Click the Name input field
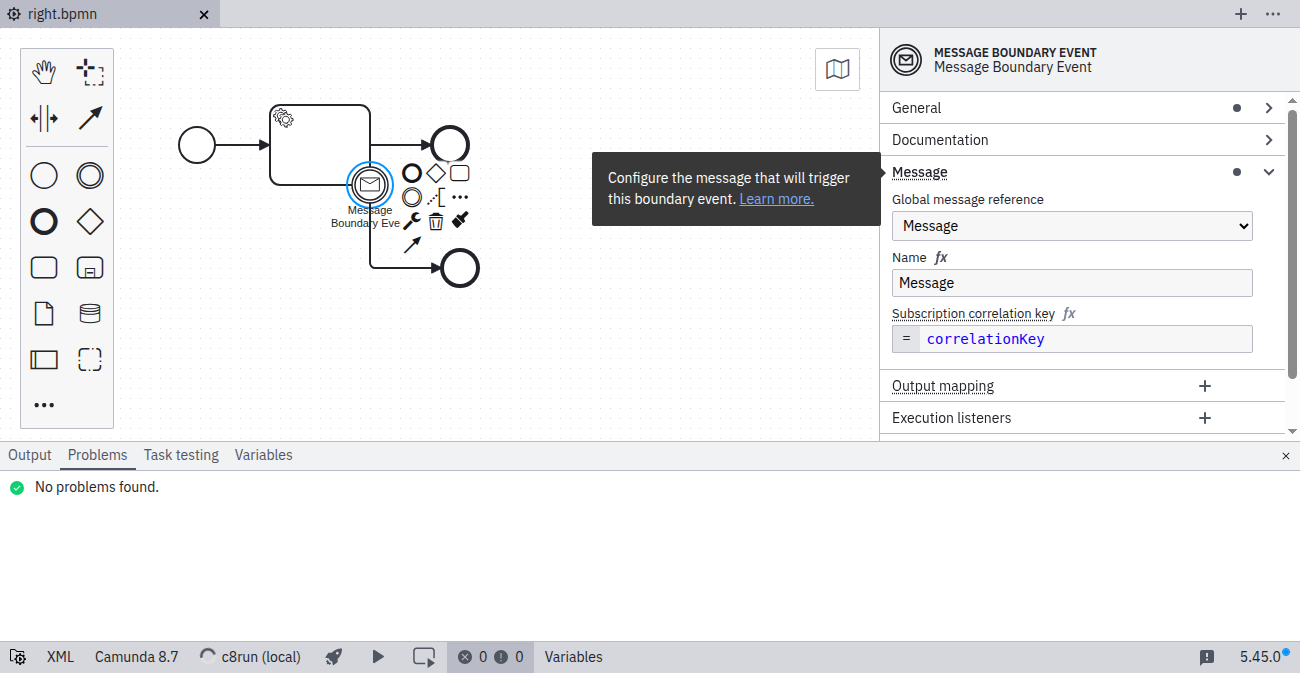Screen dimensions: 1300x673 tap(1071, 283)
